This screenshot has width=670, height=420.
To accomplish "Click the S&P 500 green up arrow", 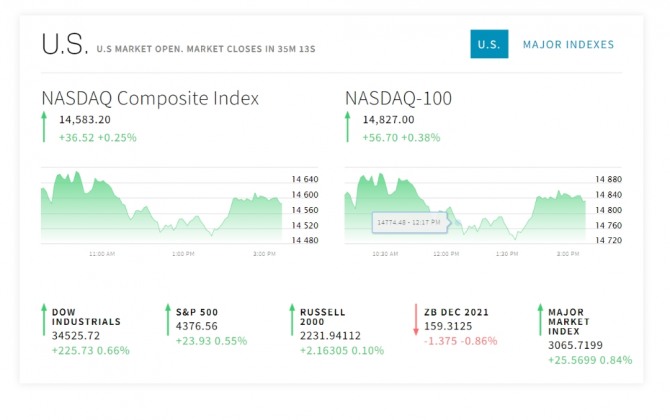I will pos(168,319).
